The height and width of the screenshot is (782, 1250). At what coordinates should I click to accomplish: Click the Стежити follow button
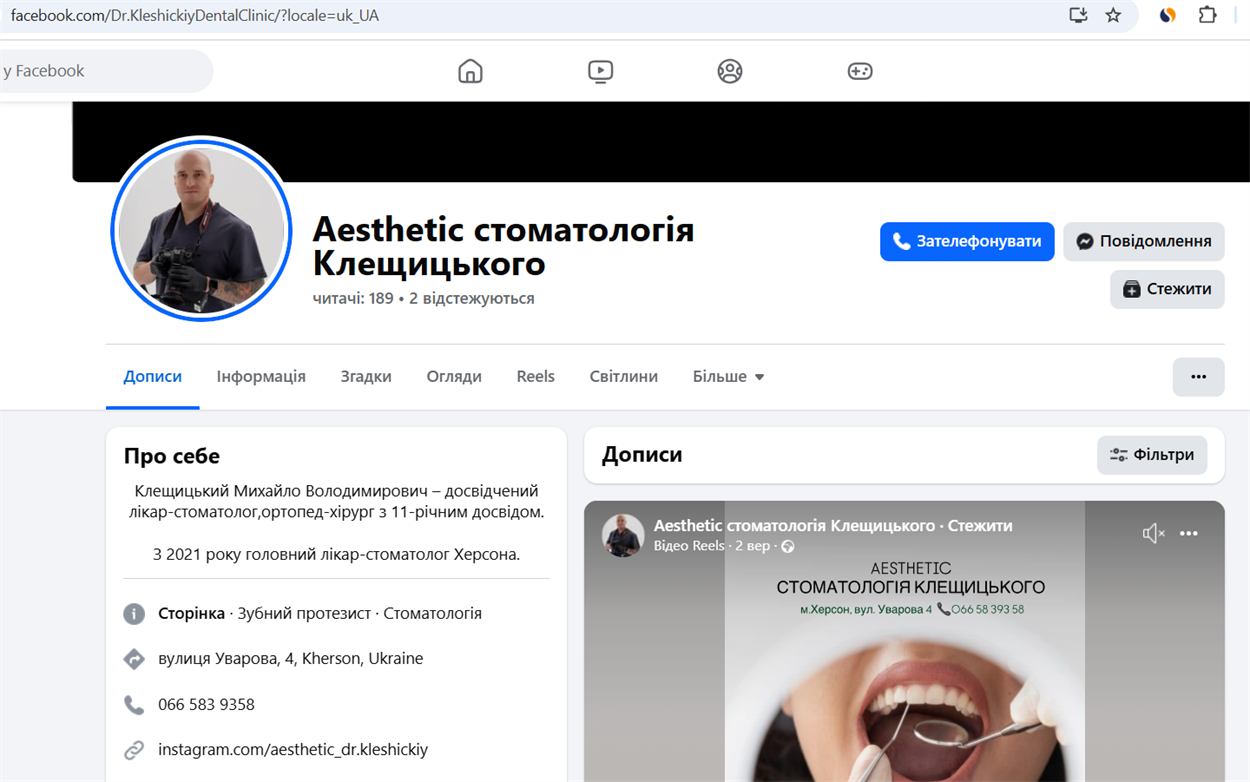click(1167, 289)
